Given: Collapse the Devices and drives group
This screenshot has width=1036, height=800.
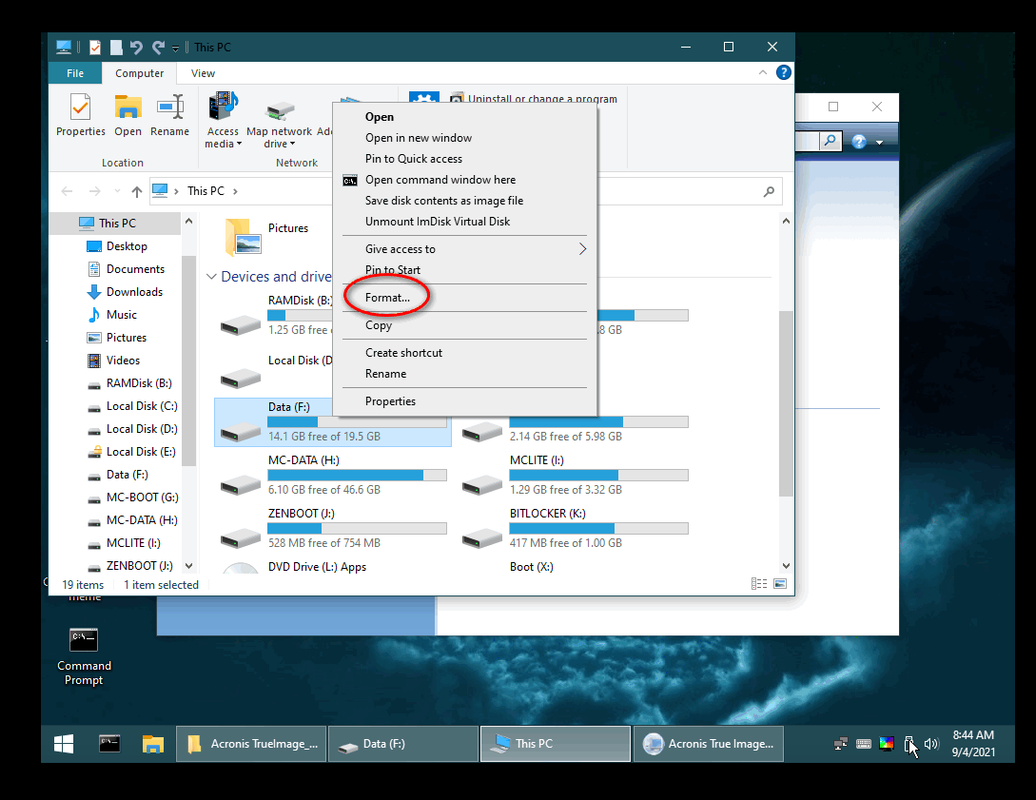Looking at the screenshot, I should click(x=211, y=277).
